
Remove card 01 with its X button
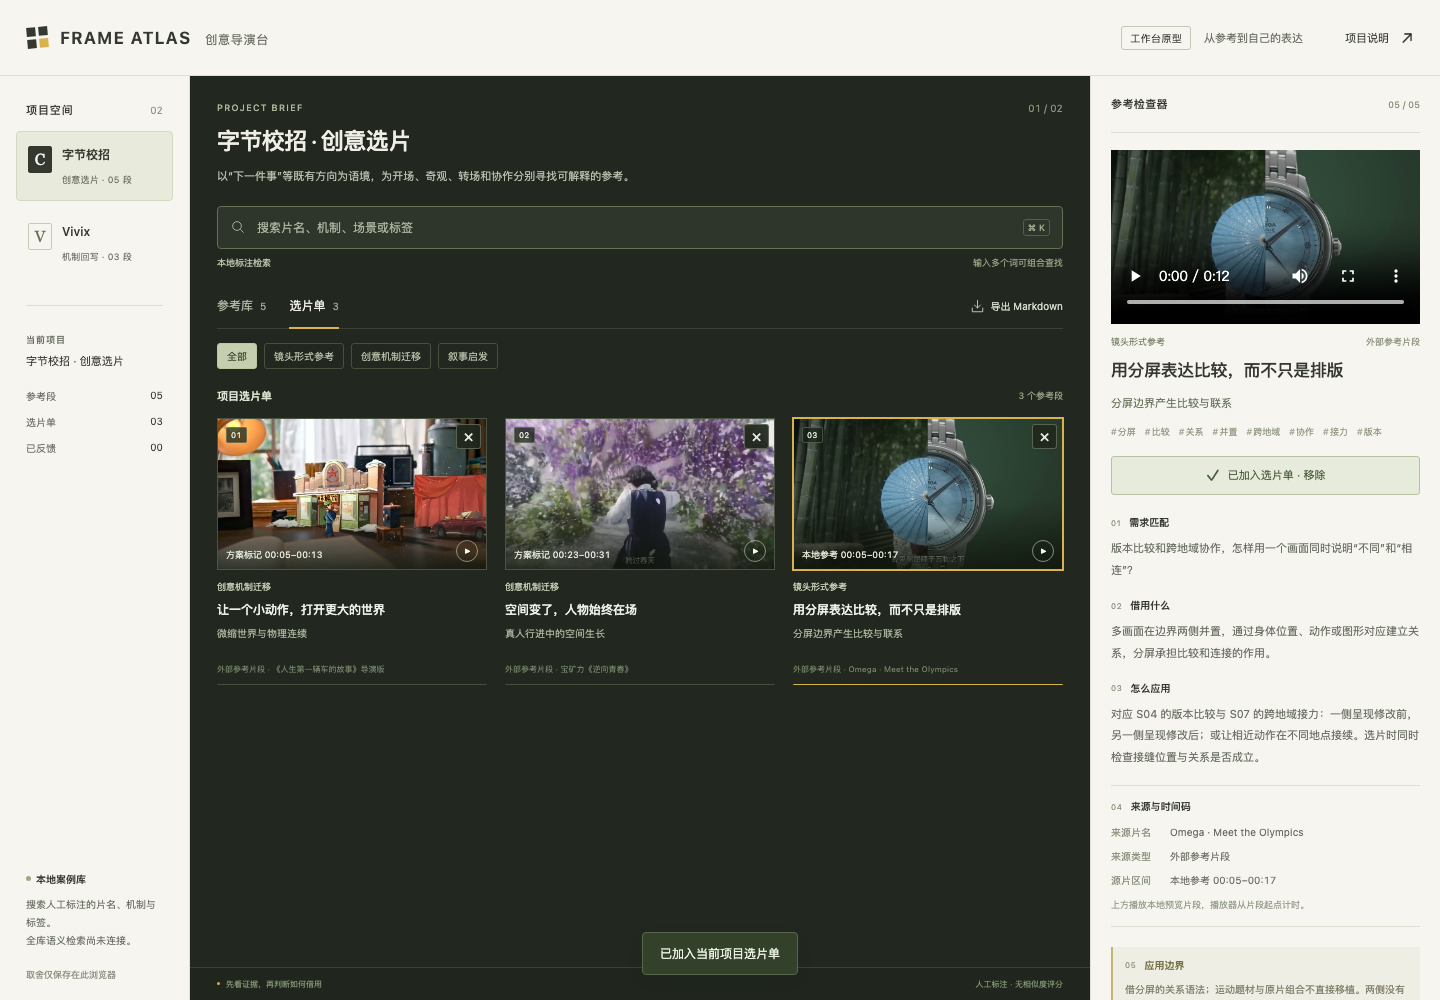pyautogui.click(x=469, y=437)
